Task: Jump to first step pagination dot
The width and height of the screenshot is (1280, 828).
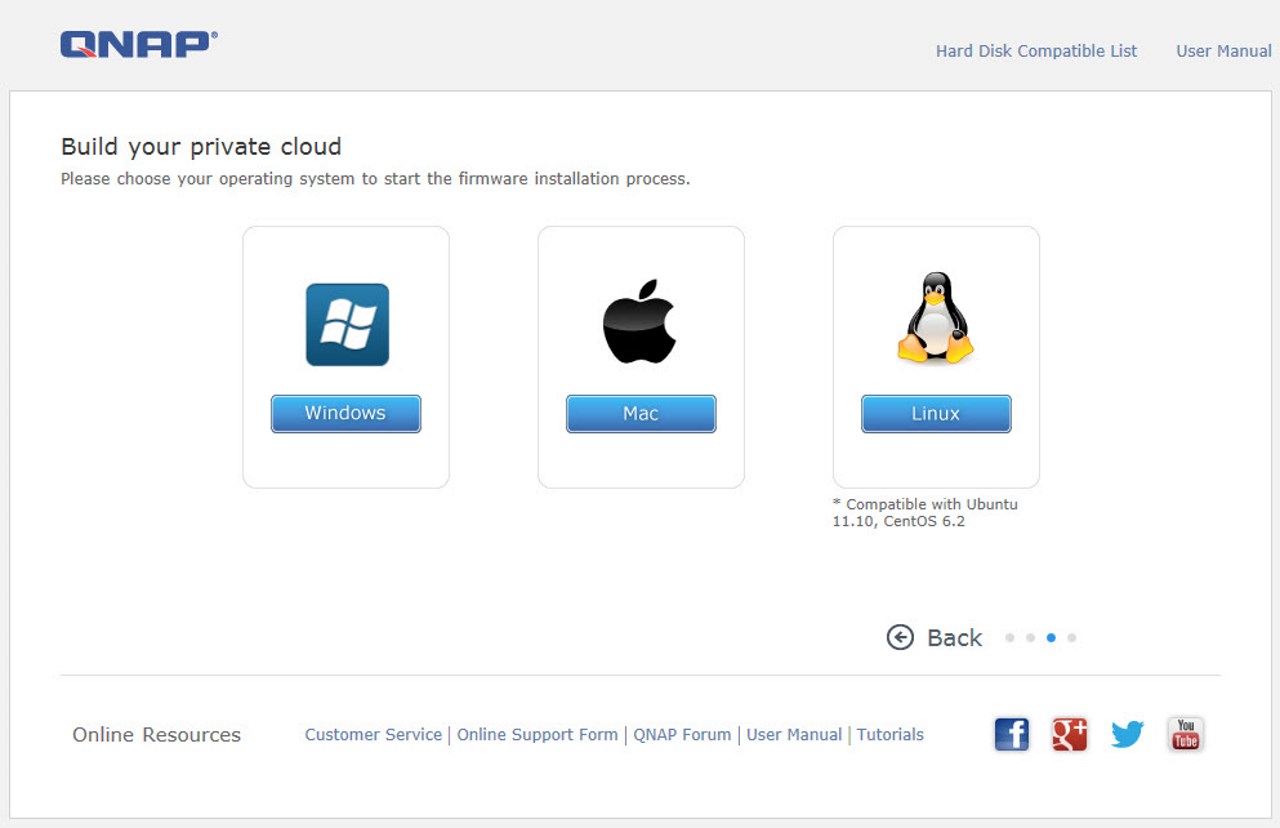Action: [x=1010, y=638]
